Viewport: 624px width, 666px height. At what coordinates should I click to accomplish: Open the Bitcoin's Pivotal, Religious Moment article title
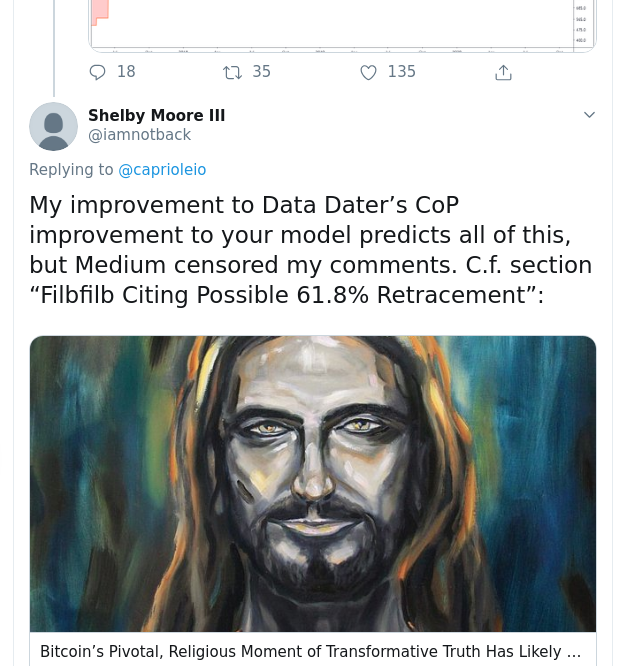point(311,651)
